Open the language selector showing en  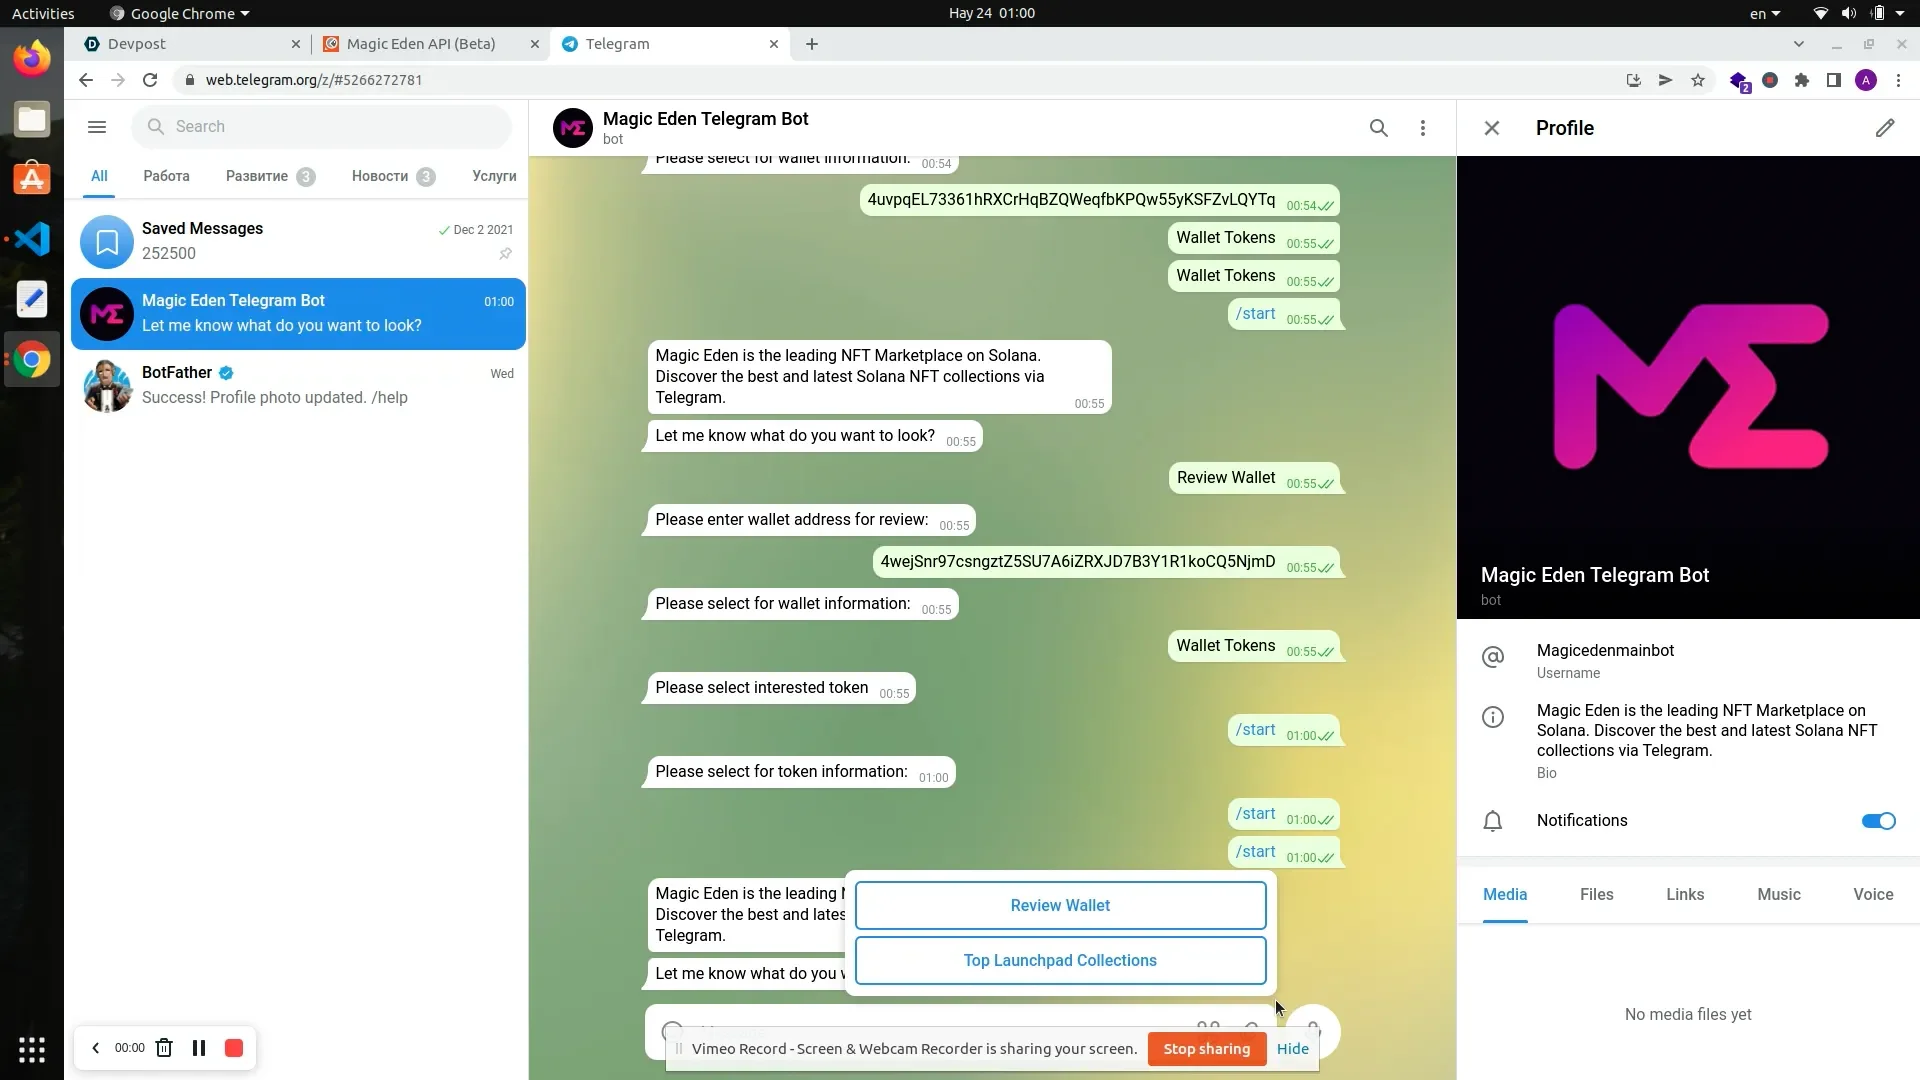1763,13
